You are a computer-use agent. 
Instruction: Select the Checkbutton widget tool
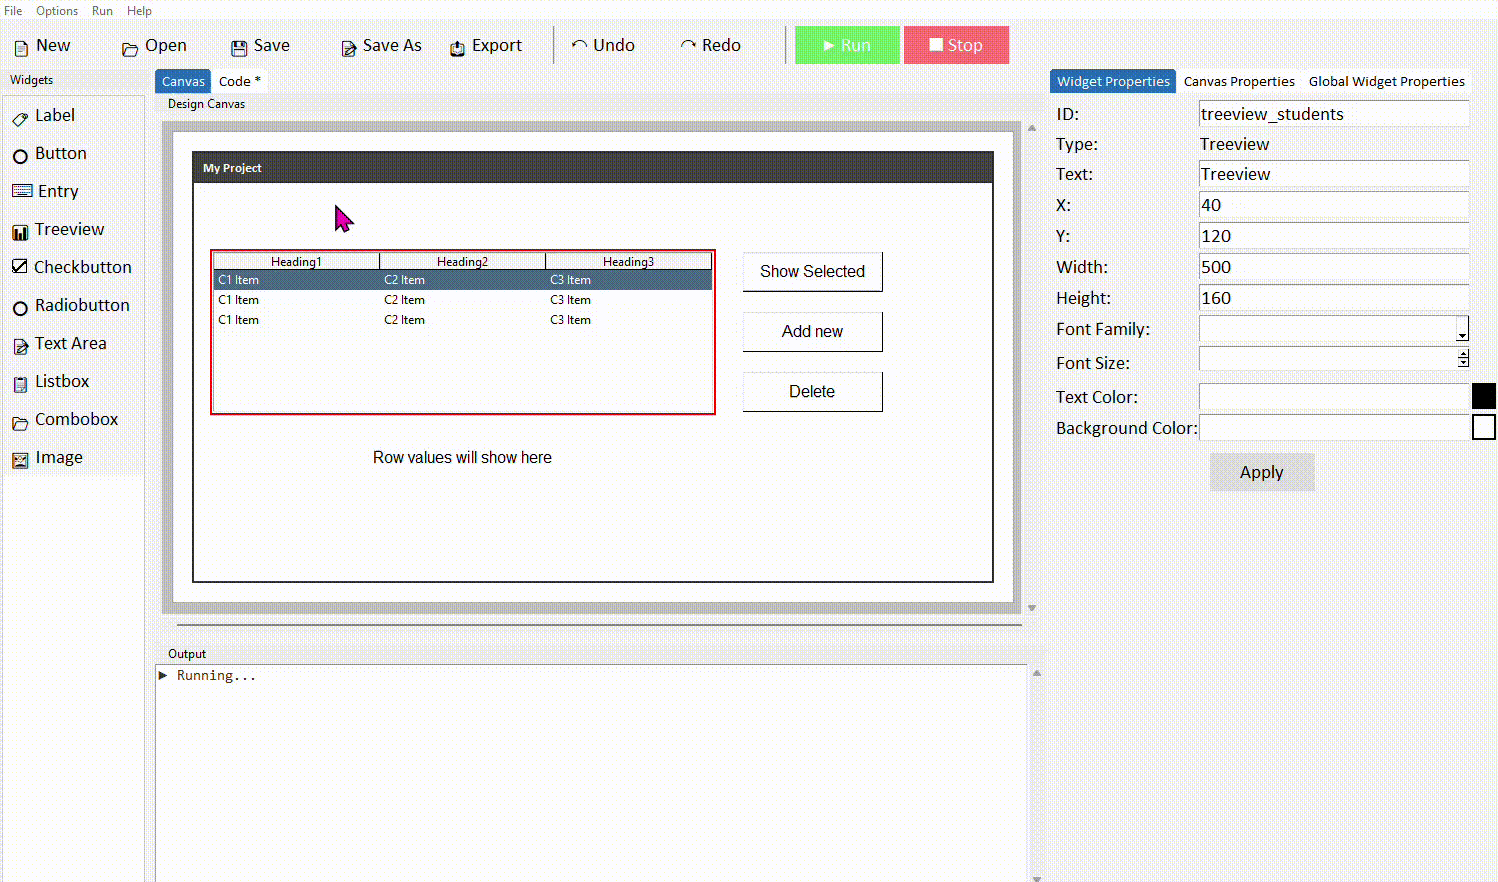(x=79, y=267)
